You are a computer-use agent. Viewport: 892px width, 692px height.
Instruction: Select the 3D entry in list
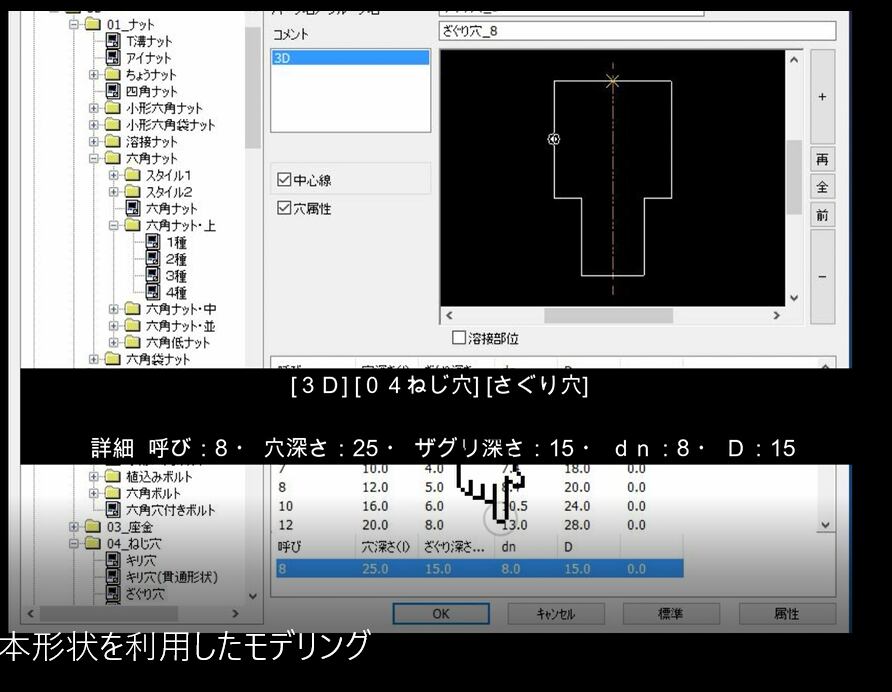[x=350, y=58]
